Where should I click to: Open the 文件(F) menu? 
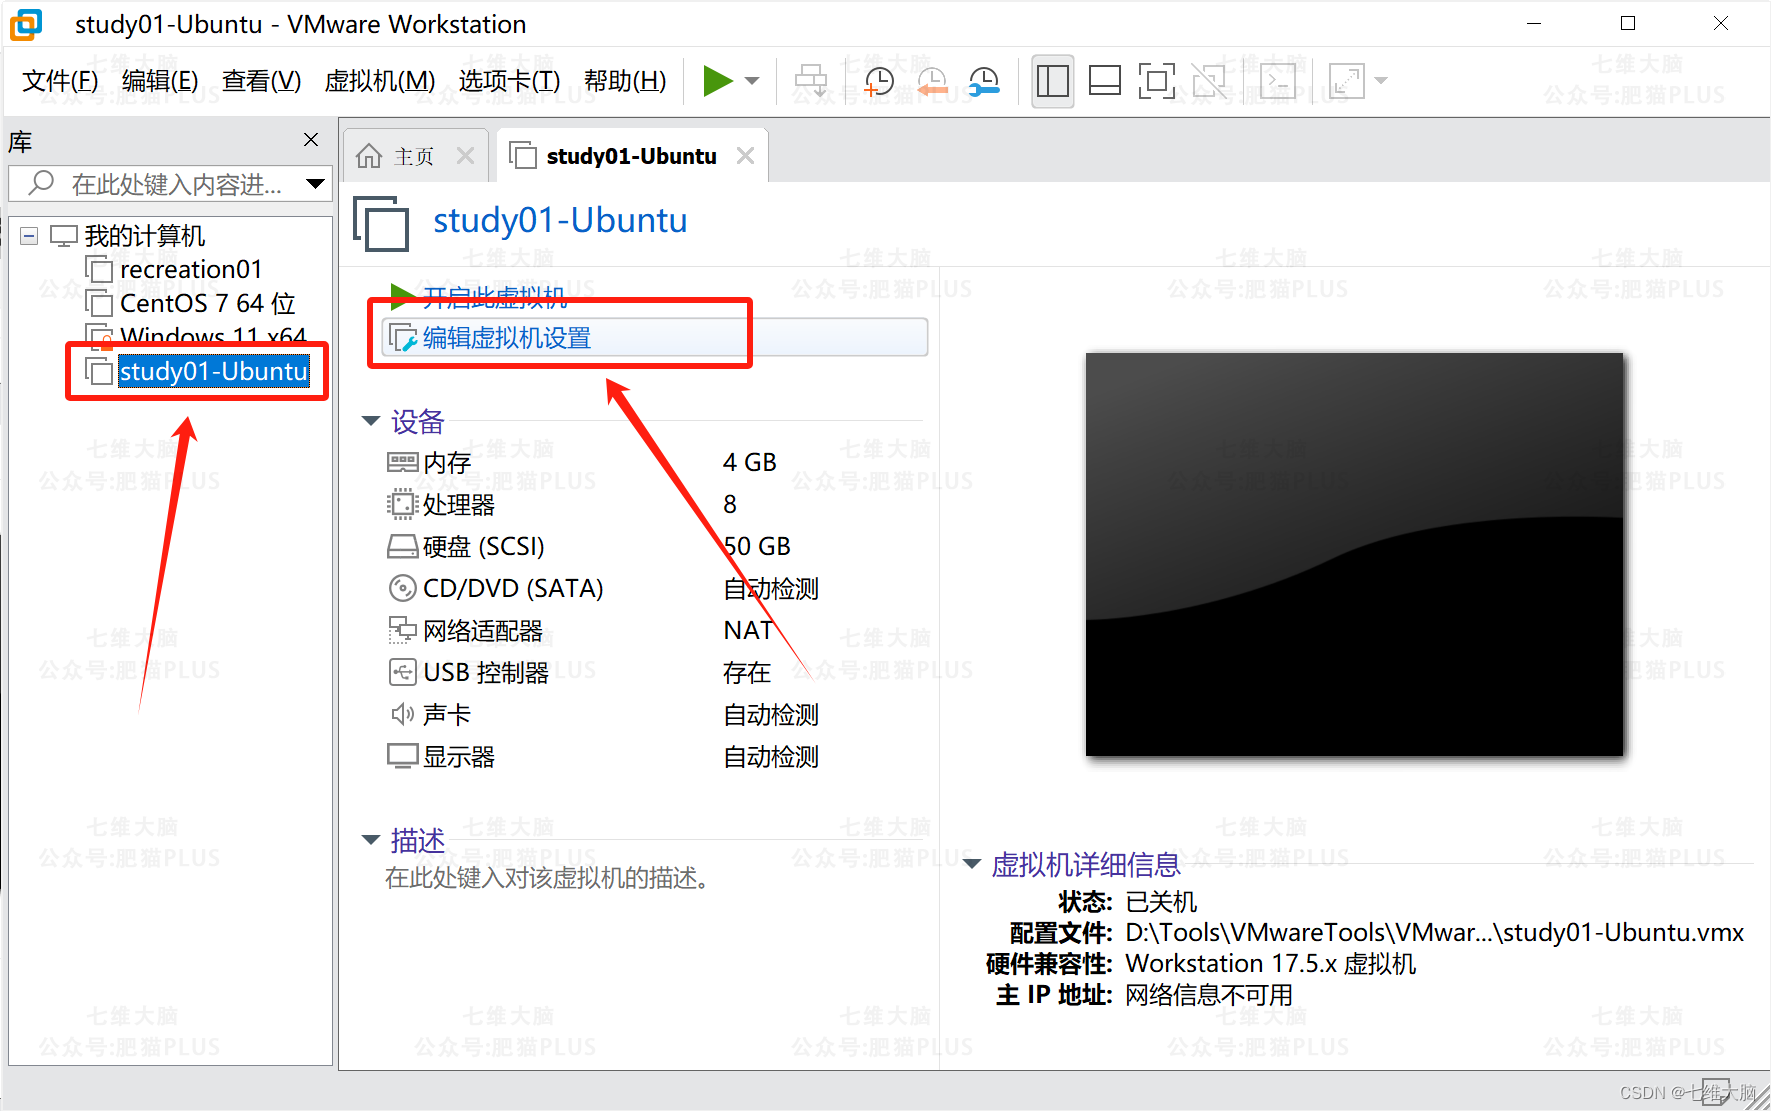coord(60,80)
